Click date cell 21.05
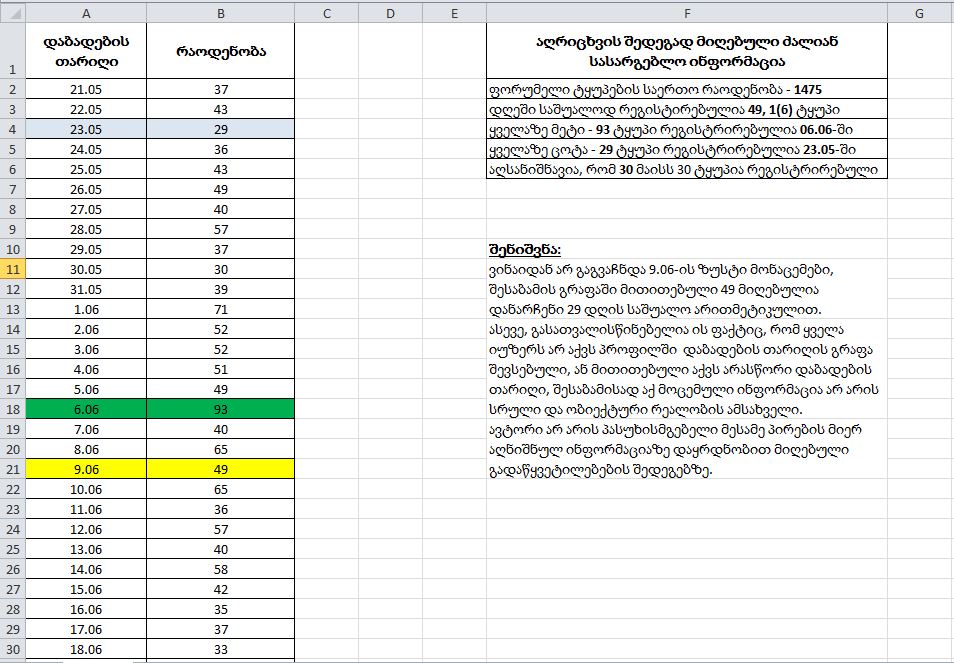The height and width of the screenshot is (663, 954). click(x=86, y=89)
